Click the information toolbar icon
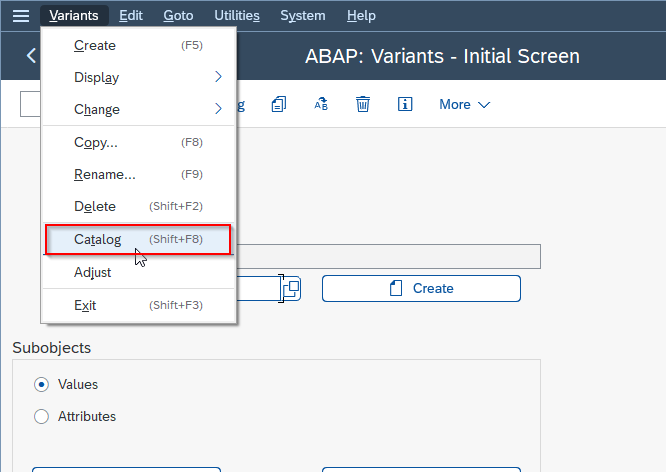The width and height of the screenshot is (666, 472). pyautogui.click(x=405, y=104)
